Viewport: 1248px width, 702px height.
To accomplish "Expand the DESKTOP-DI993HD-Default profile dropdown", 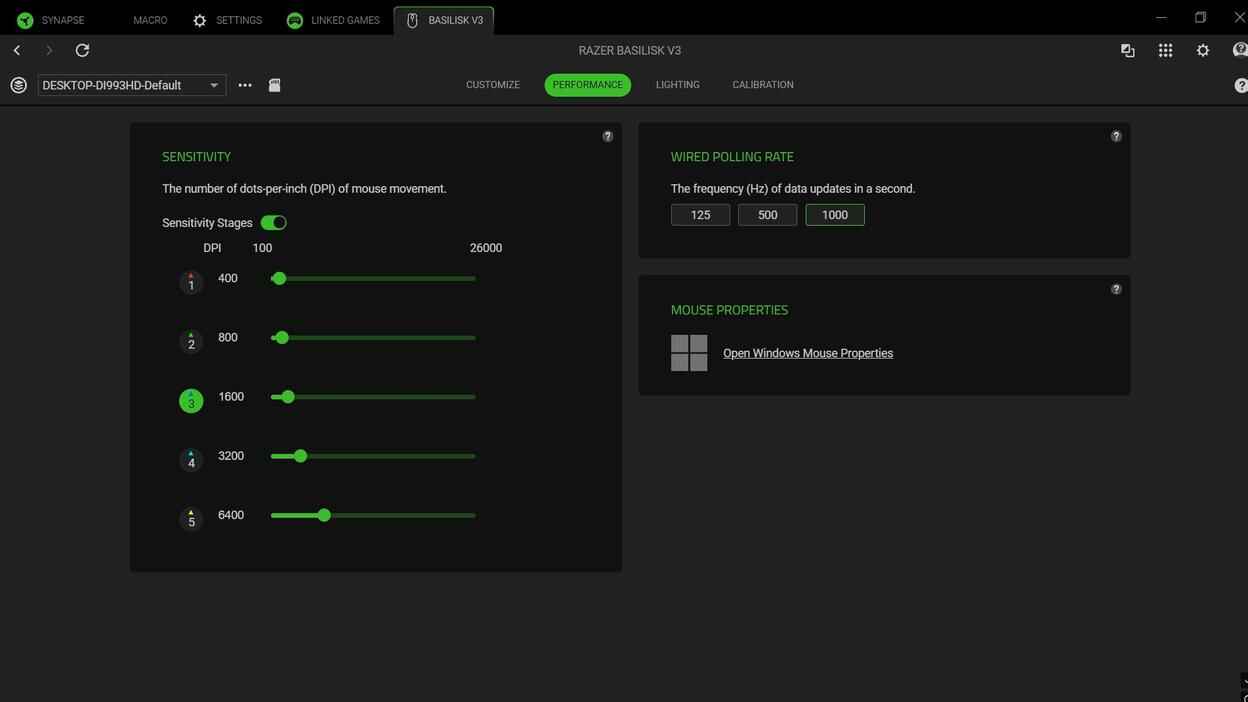I will click(132, 85).
